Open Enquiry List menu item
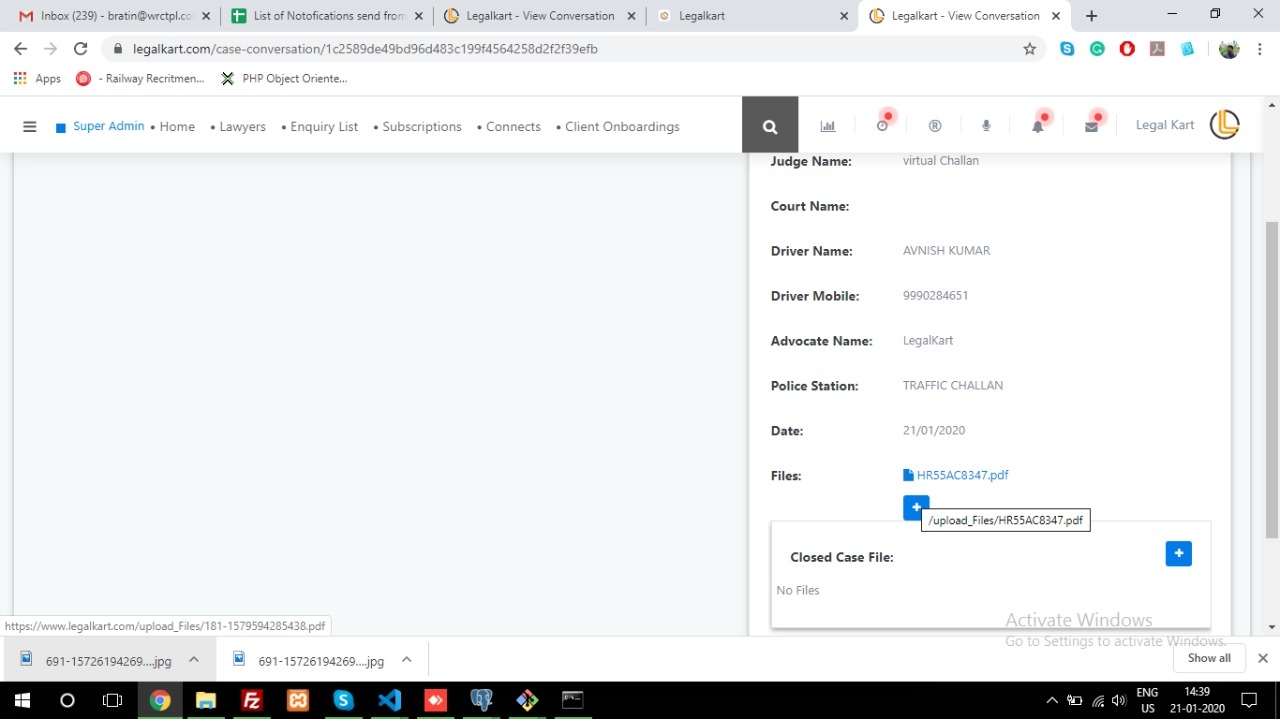1280x719 pixels. 324,127
